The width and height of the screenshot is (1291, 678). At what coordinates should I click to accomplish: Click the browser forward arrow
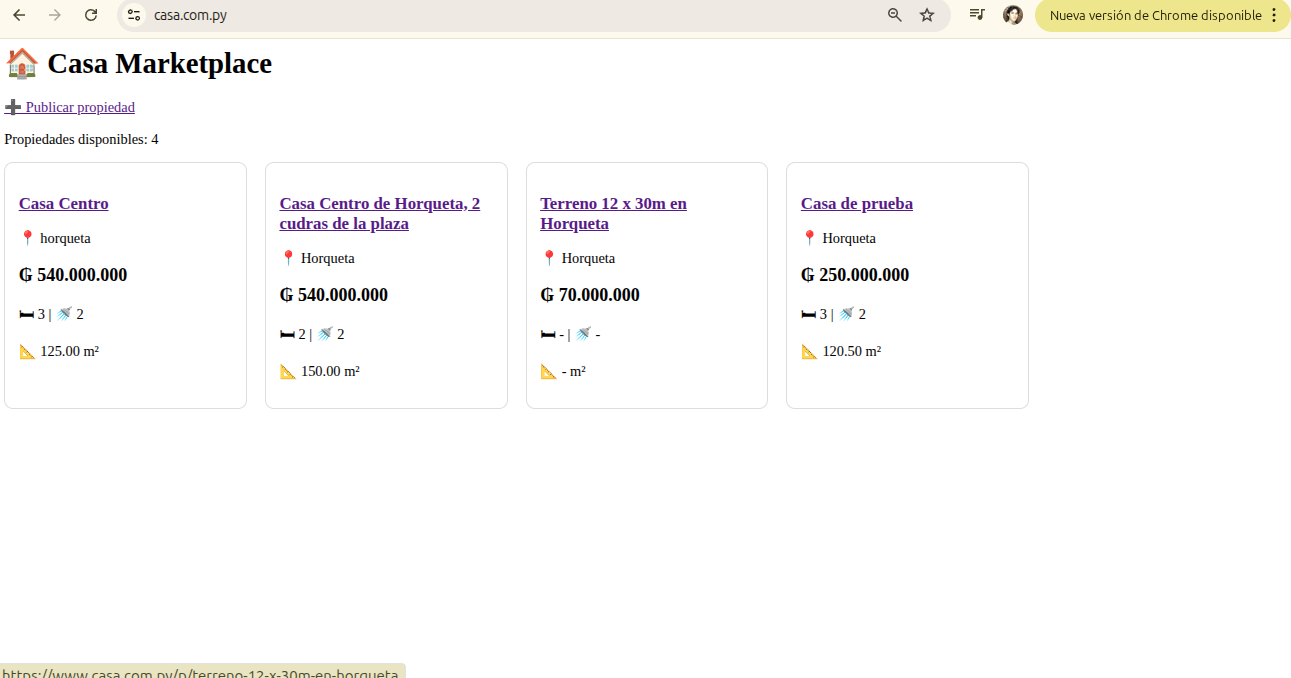[55, 15]
